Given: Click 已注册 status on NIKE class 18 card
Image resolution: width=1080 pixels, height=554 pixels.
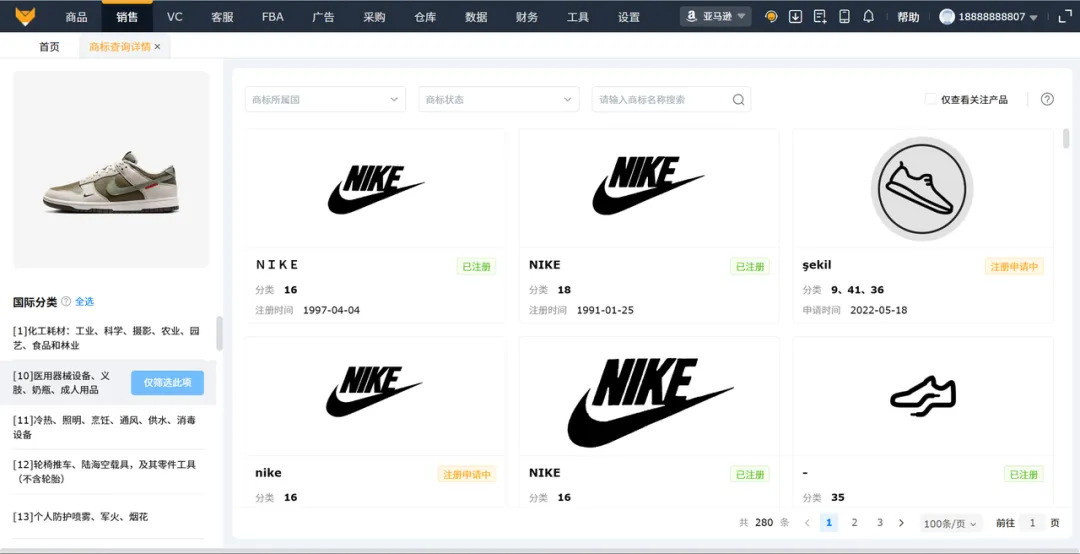Looking at the screenshot, I should pos(749,267).
